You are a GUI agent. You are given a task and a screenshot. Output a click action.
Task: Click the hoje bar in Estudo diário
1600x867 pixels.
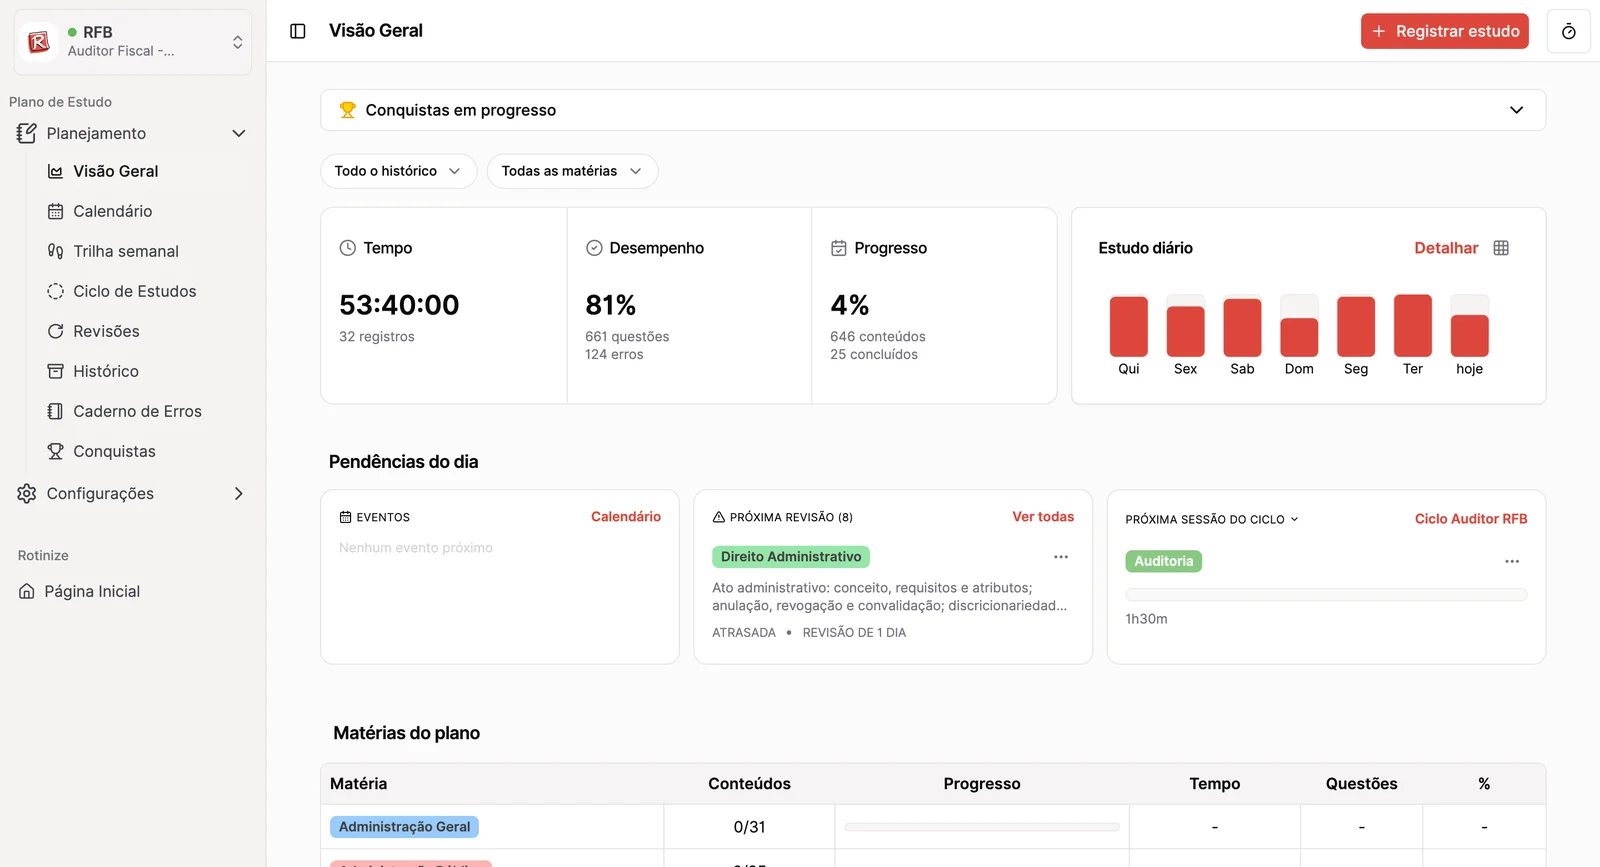[x=1469, y=326]
